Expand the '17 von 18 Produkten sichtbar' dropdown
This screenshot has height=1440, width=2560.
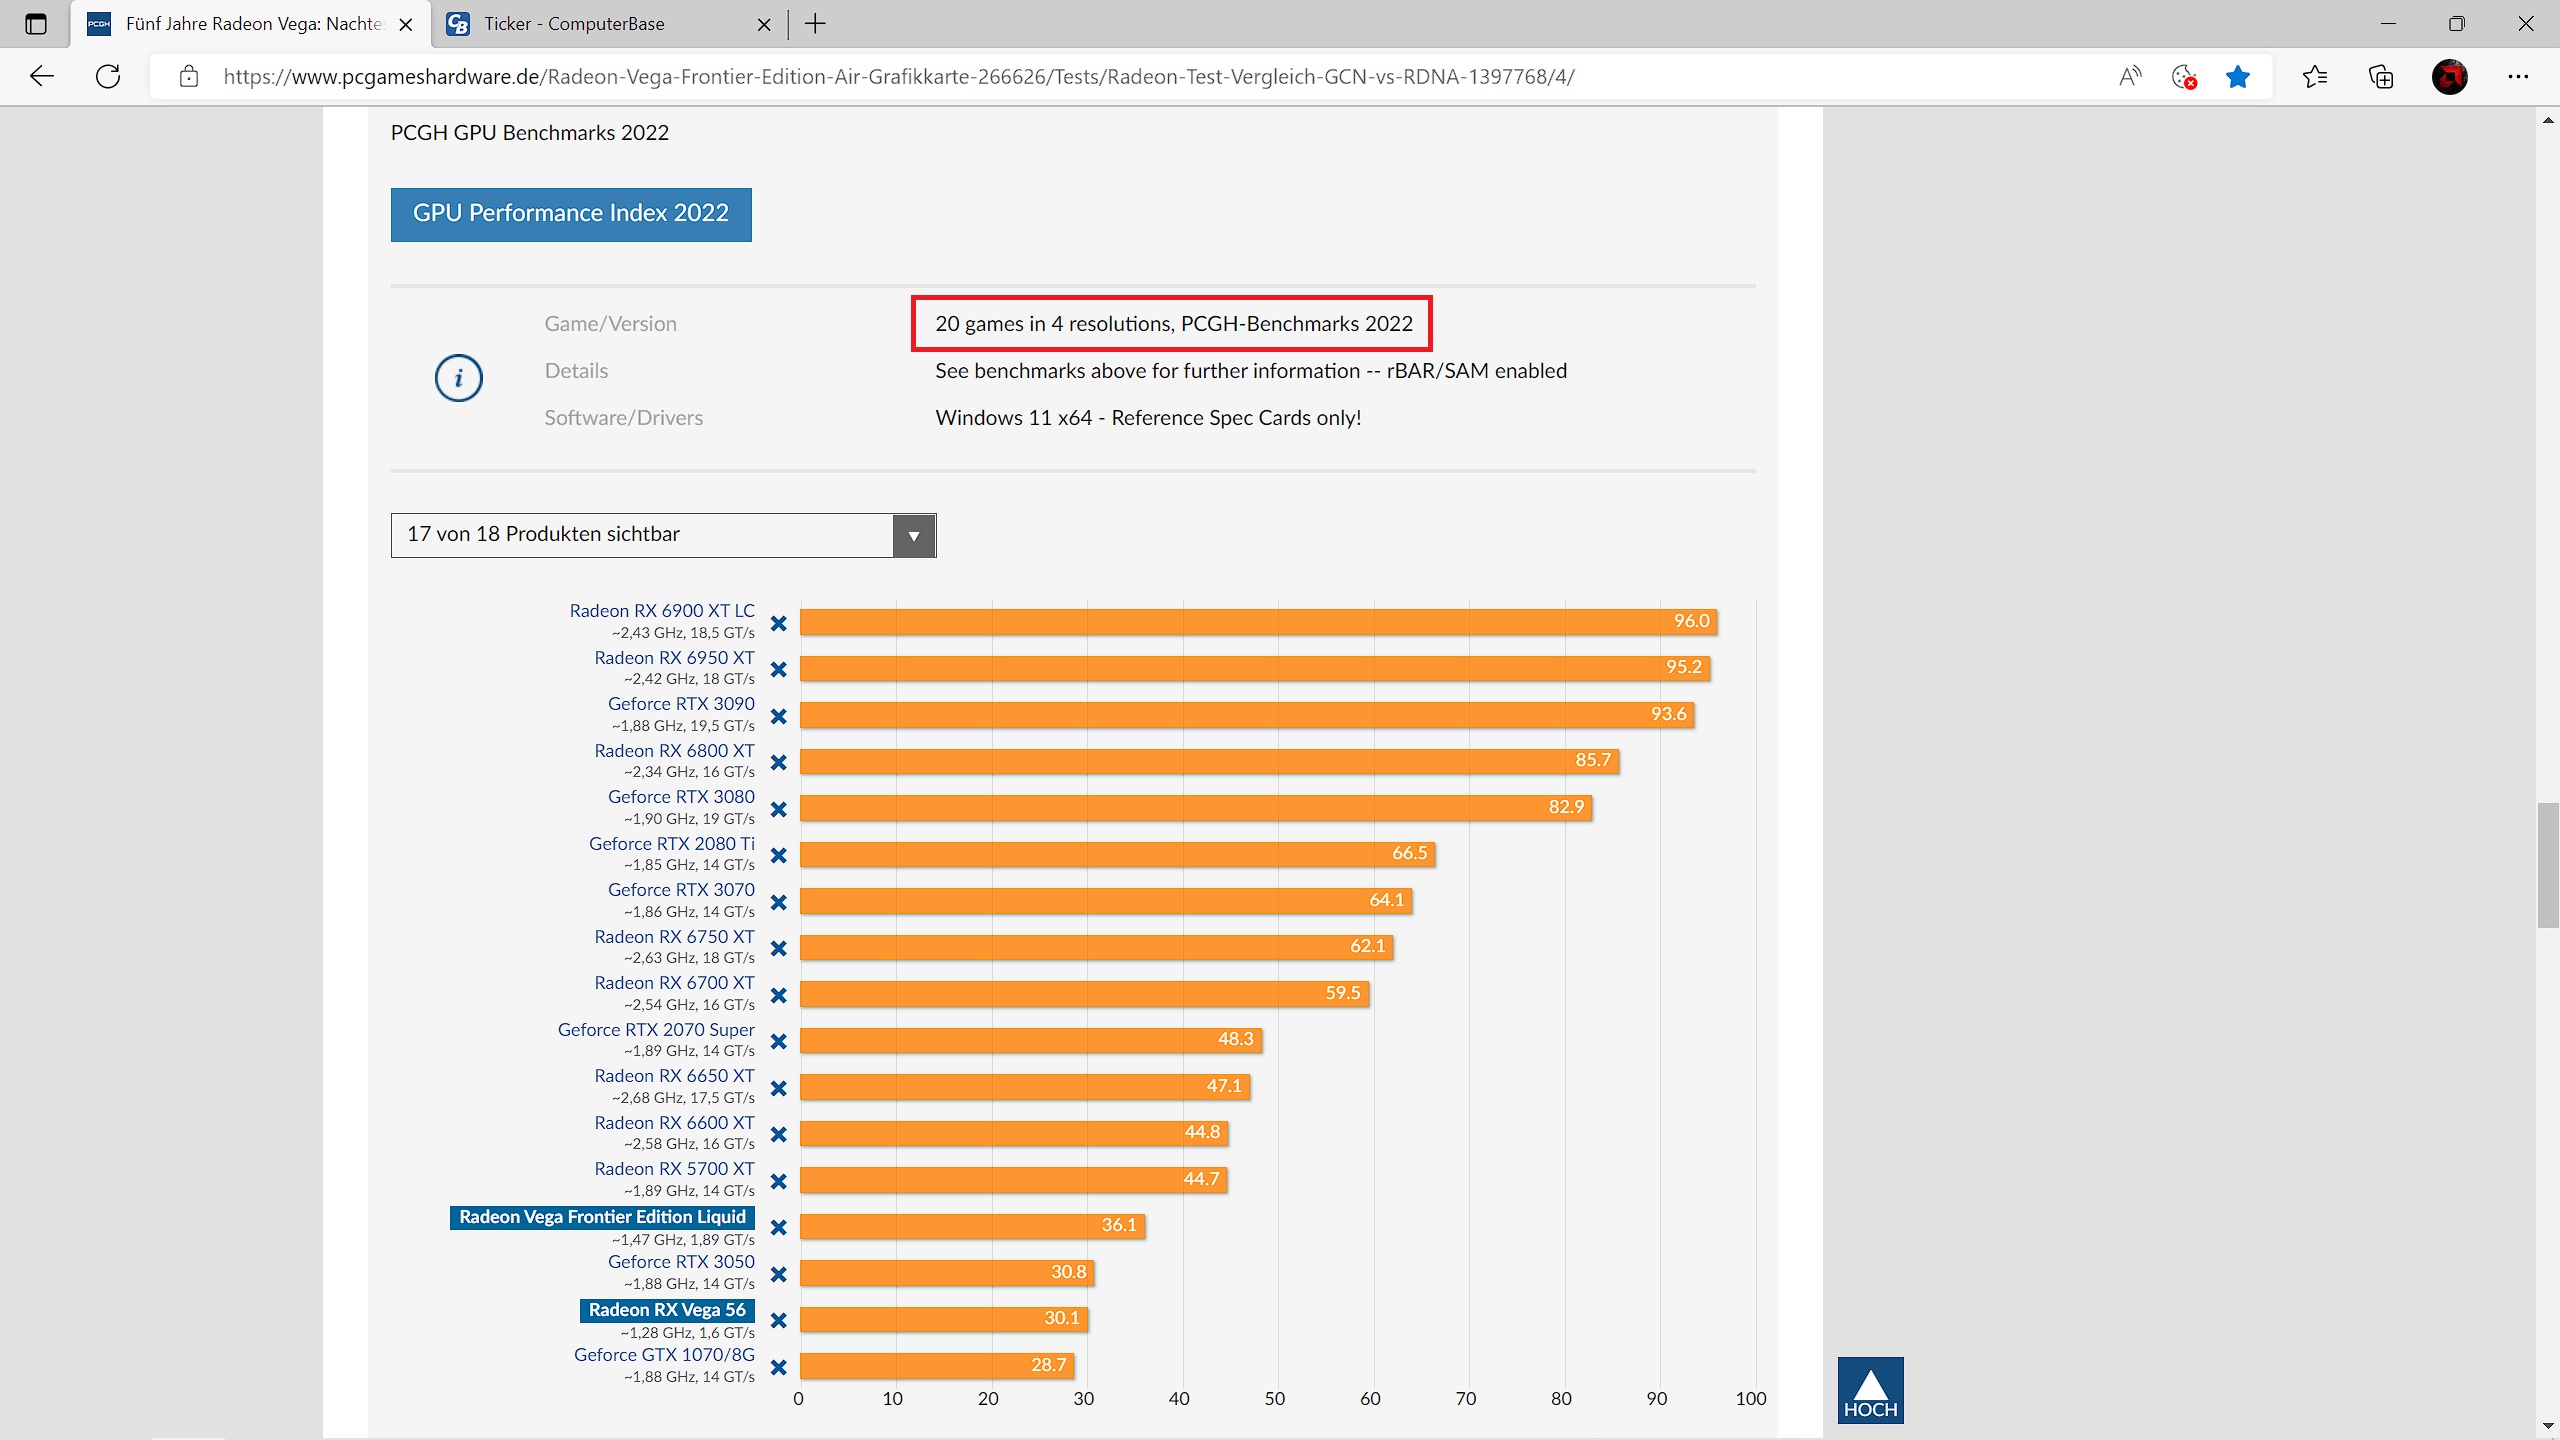pos(642,535)
